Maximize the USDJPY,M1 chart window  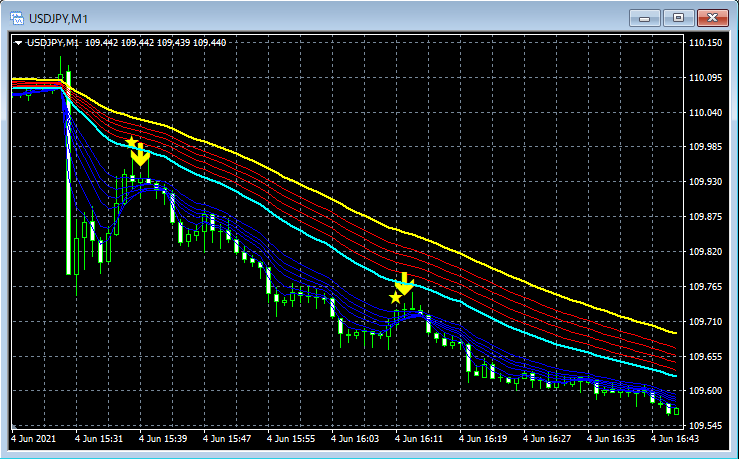tap(678, 18)
